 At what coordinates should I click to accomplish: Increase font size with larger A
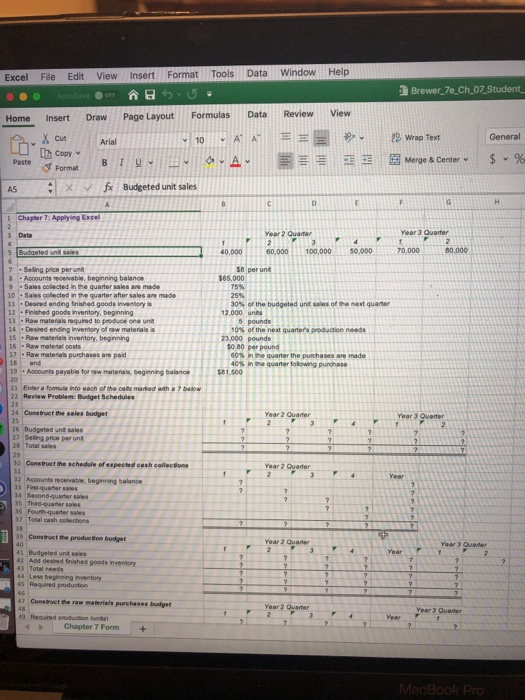[x=238, y=140]
